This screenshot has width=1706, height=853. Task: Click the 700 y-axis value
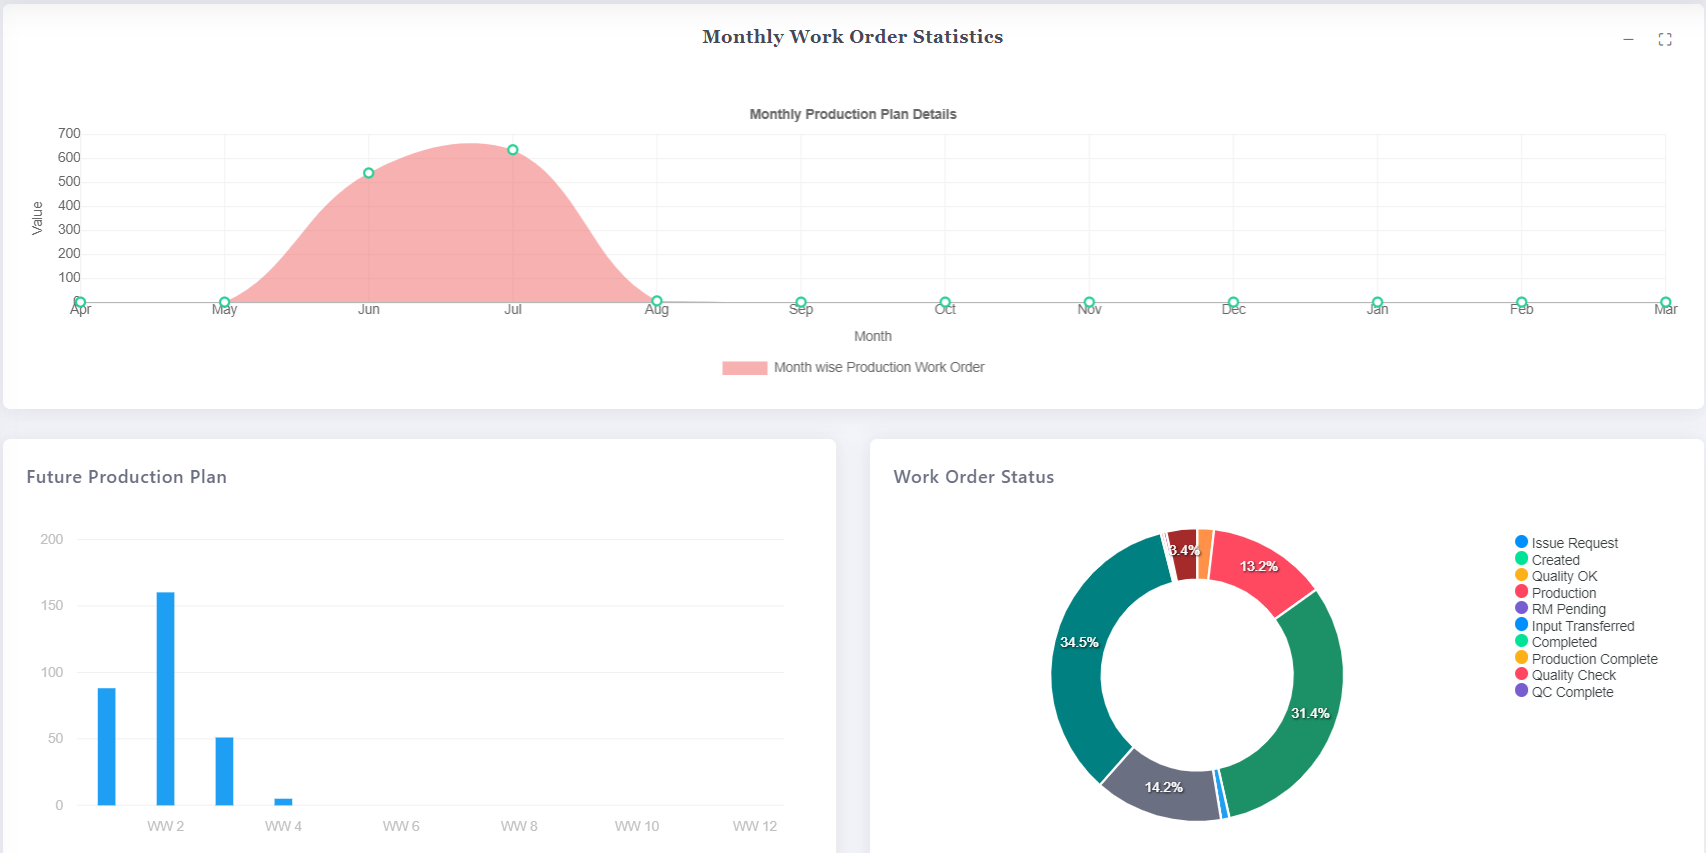[69, 133]
